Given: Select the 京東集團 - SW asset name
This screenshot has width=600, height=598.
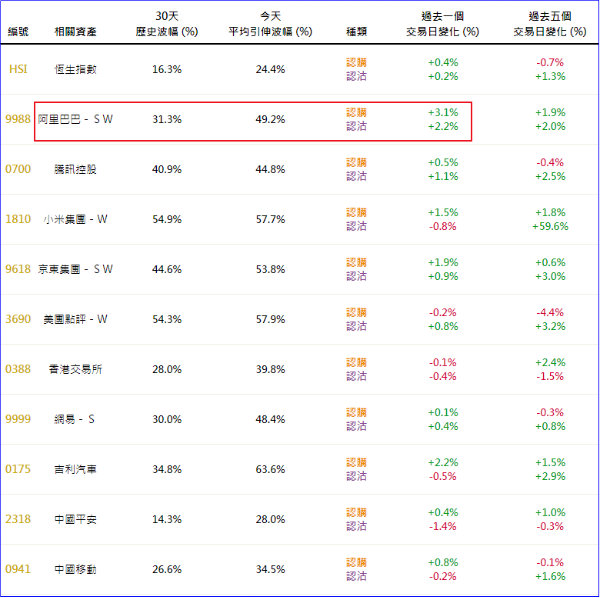Looking at the screenshot, I should pos(75,269).
